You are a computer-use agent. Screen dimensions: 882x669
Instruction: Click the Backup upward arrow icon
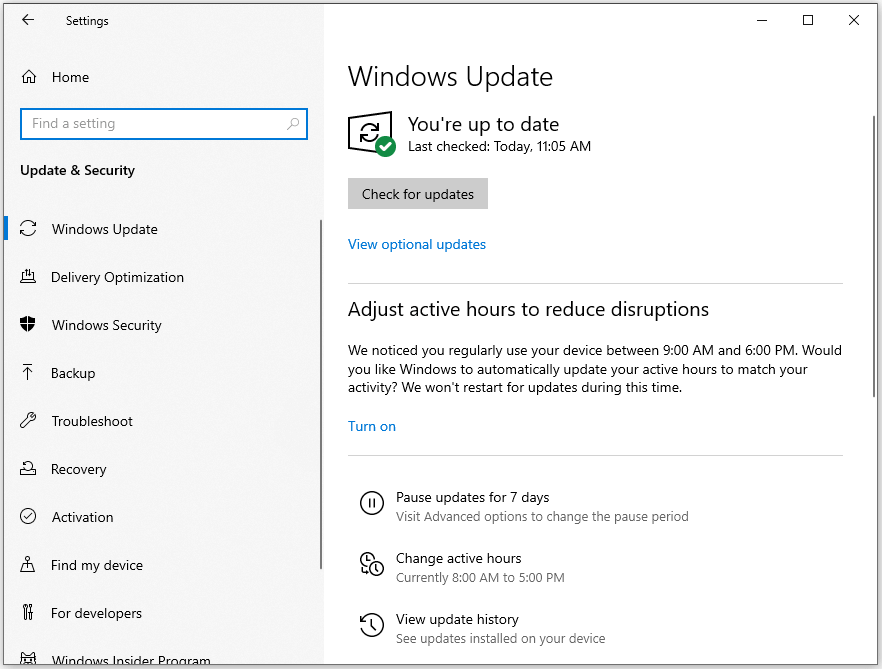pyautogui.click(x=28, y=372)
